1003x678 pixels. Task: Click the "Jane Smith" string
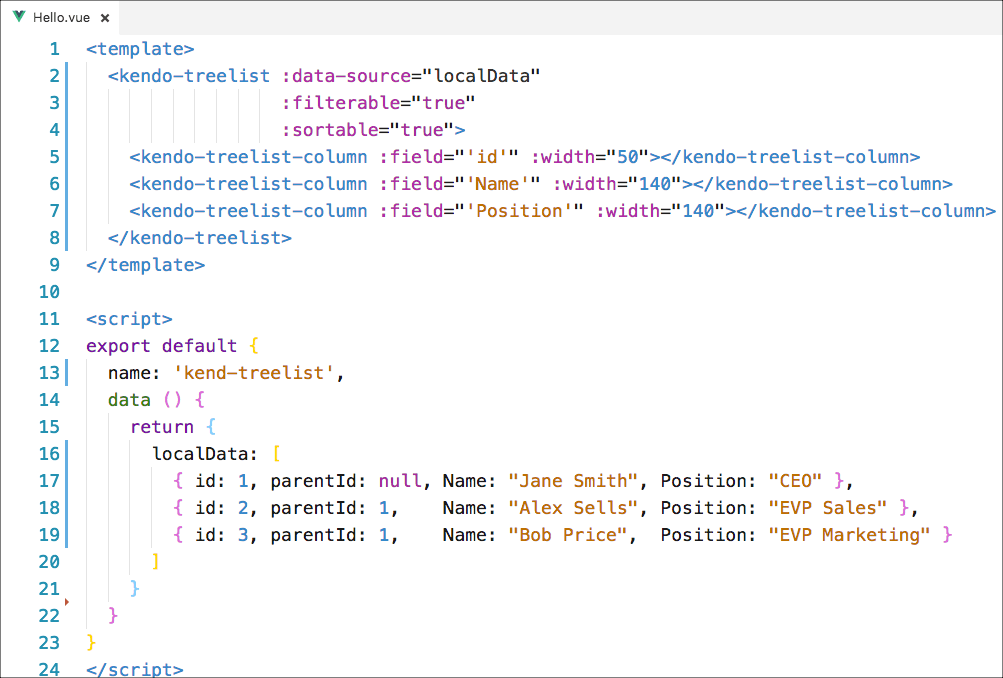(x=573, y=481)
